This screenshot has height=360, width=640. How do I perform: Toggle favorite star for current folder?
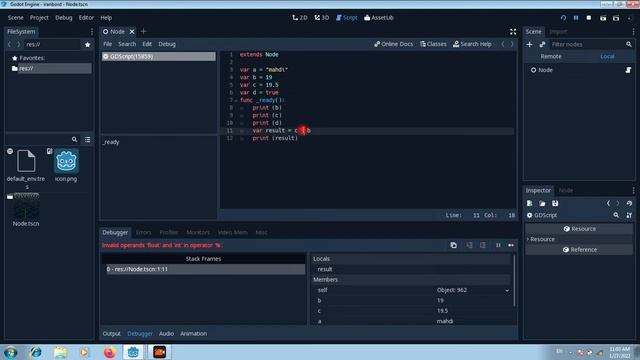point(87,44)
